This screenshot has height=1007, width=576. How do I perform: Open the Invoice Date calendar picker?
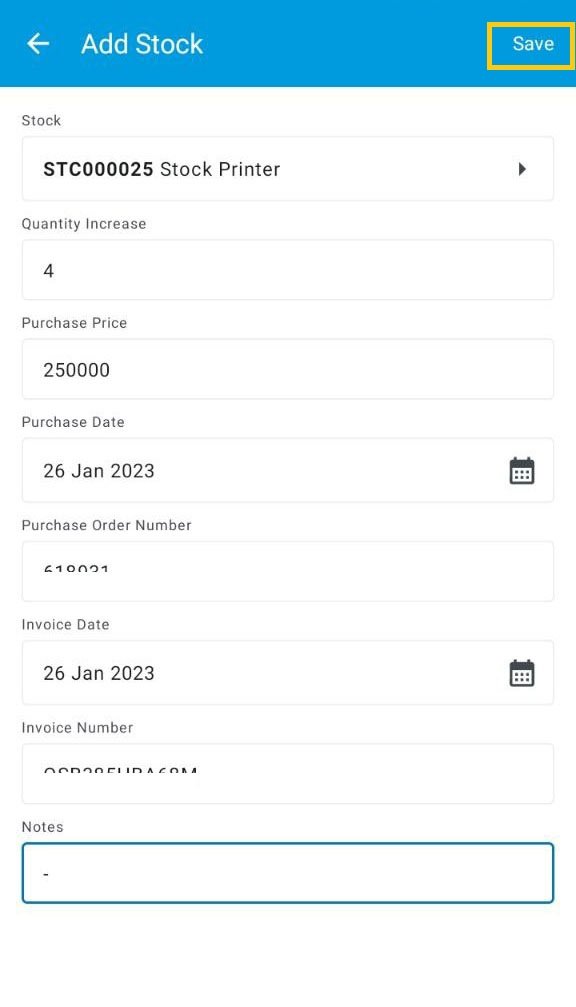coord(522,672)
